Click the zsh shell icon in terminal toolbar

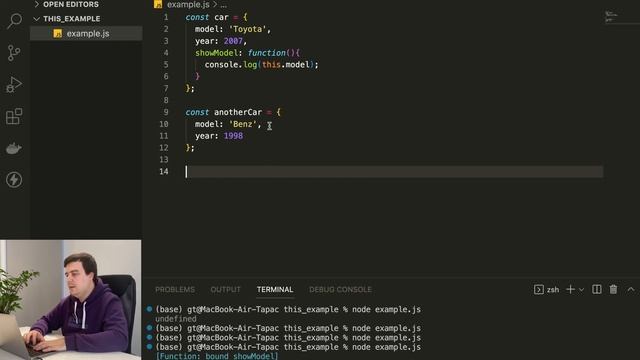pos(538,289)
